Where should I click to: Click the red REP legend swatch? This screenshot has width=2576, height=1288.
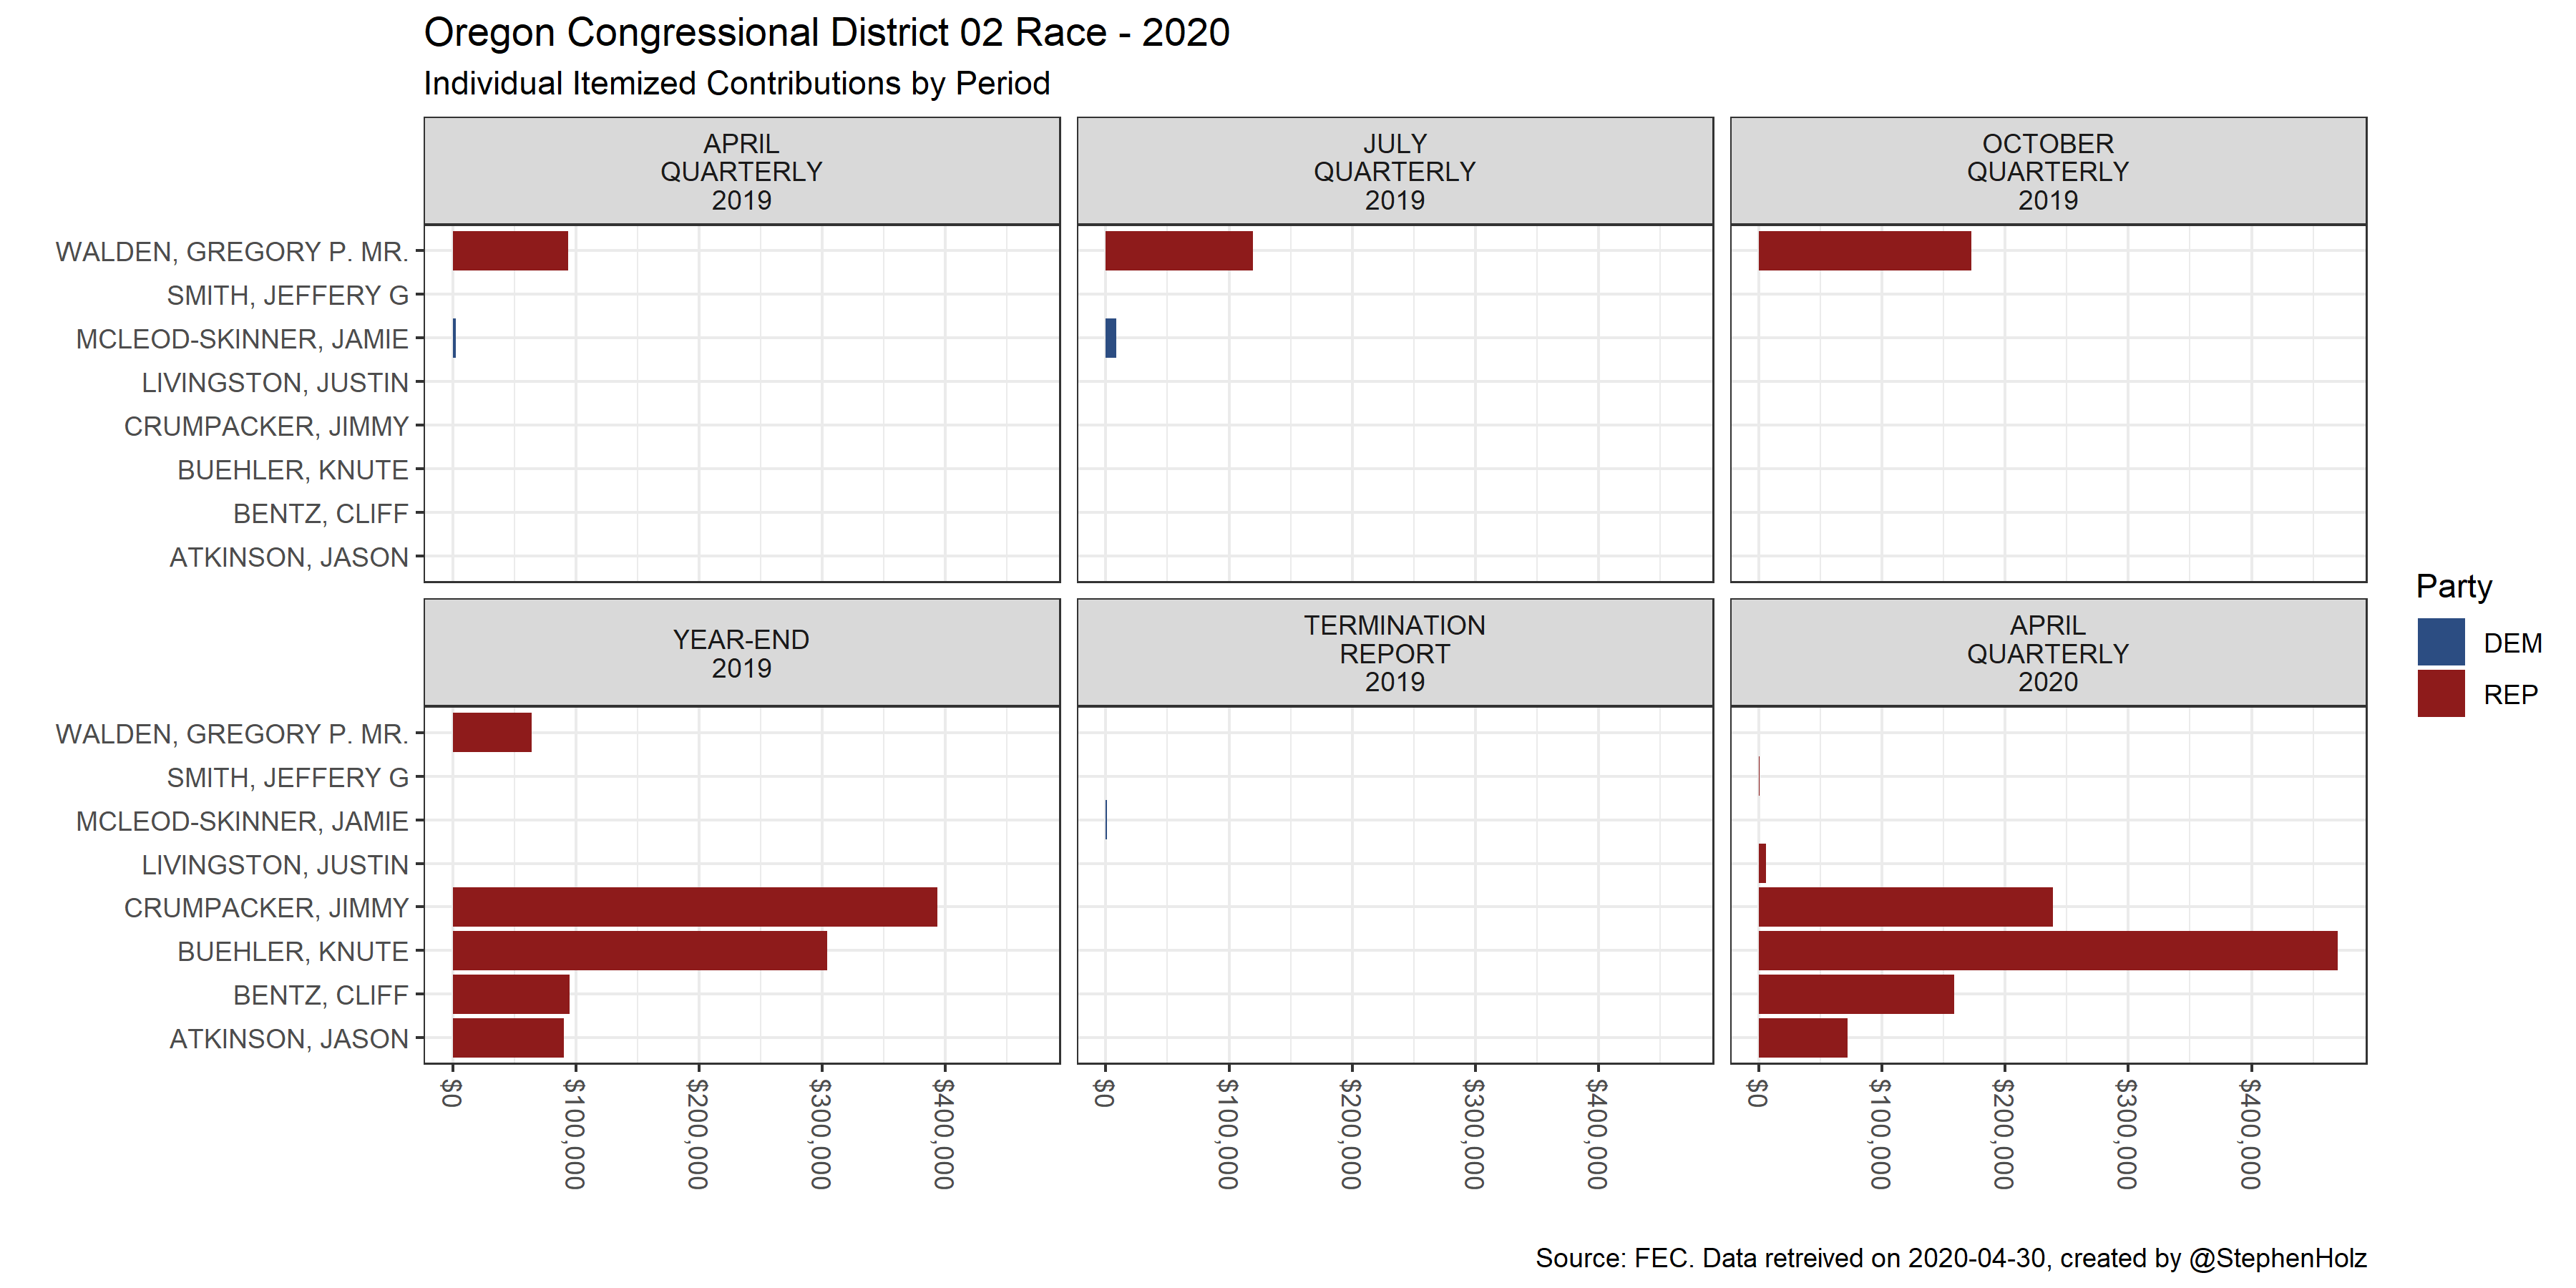(2440, 694)
